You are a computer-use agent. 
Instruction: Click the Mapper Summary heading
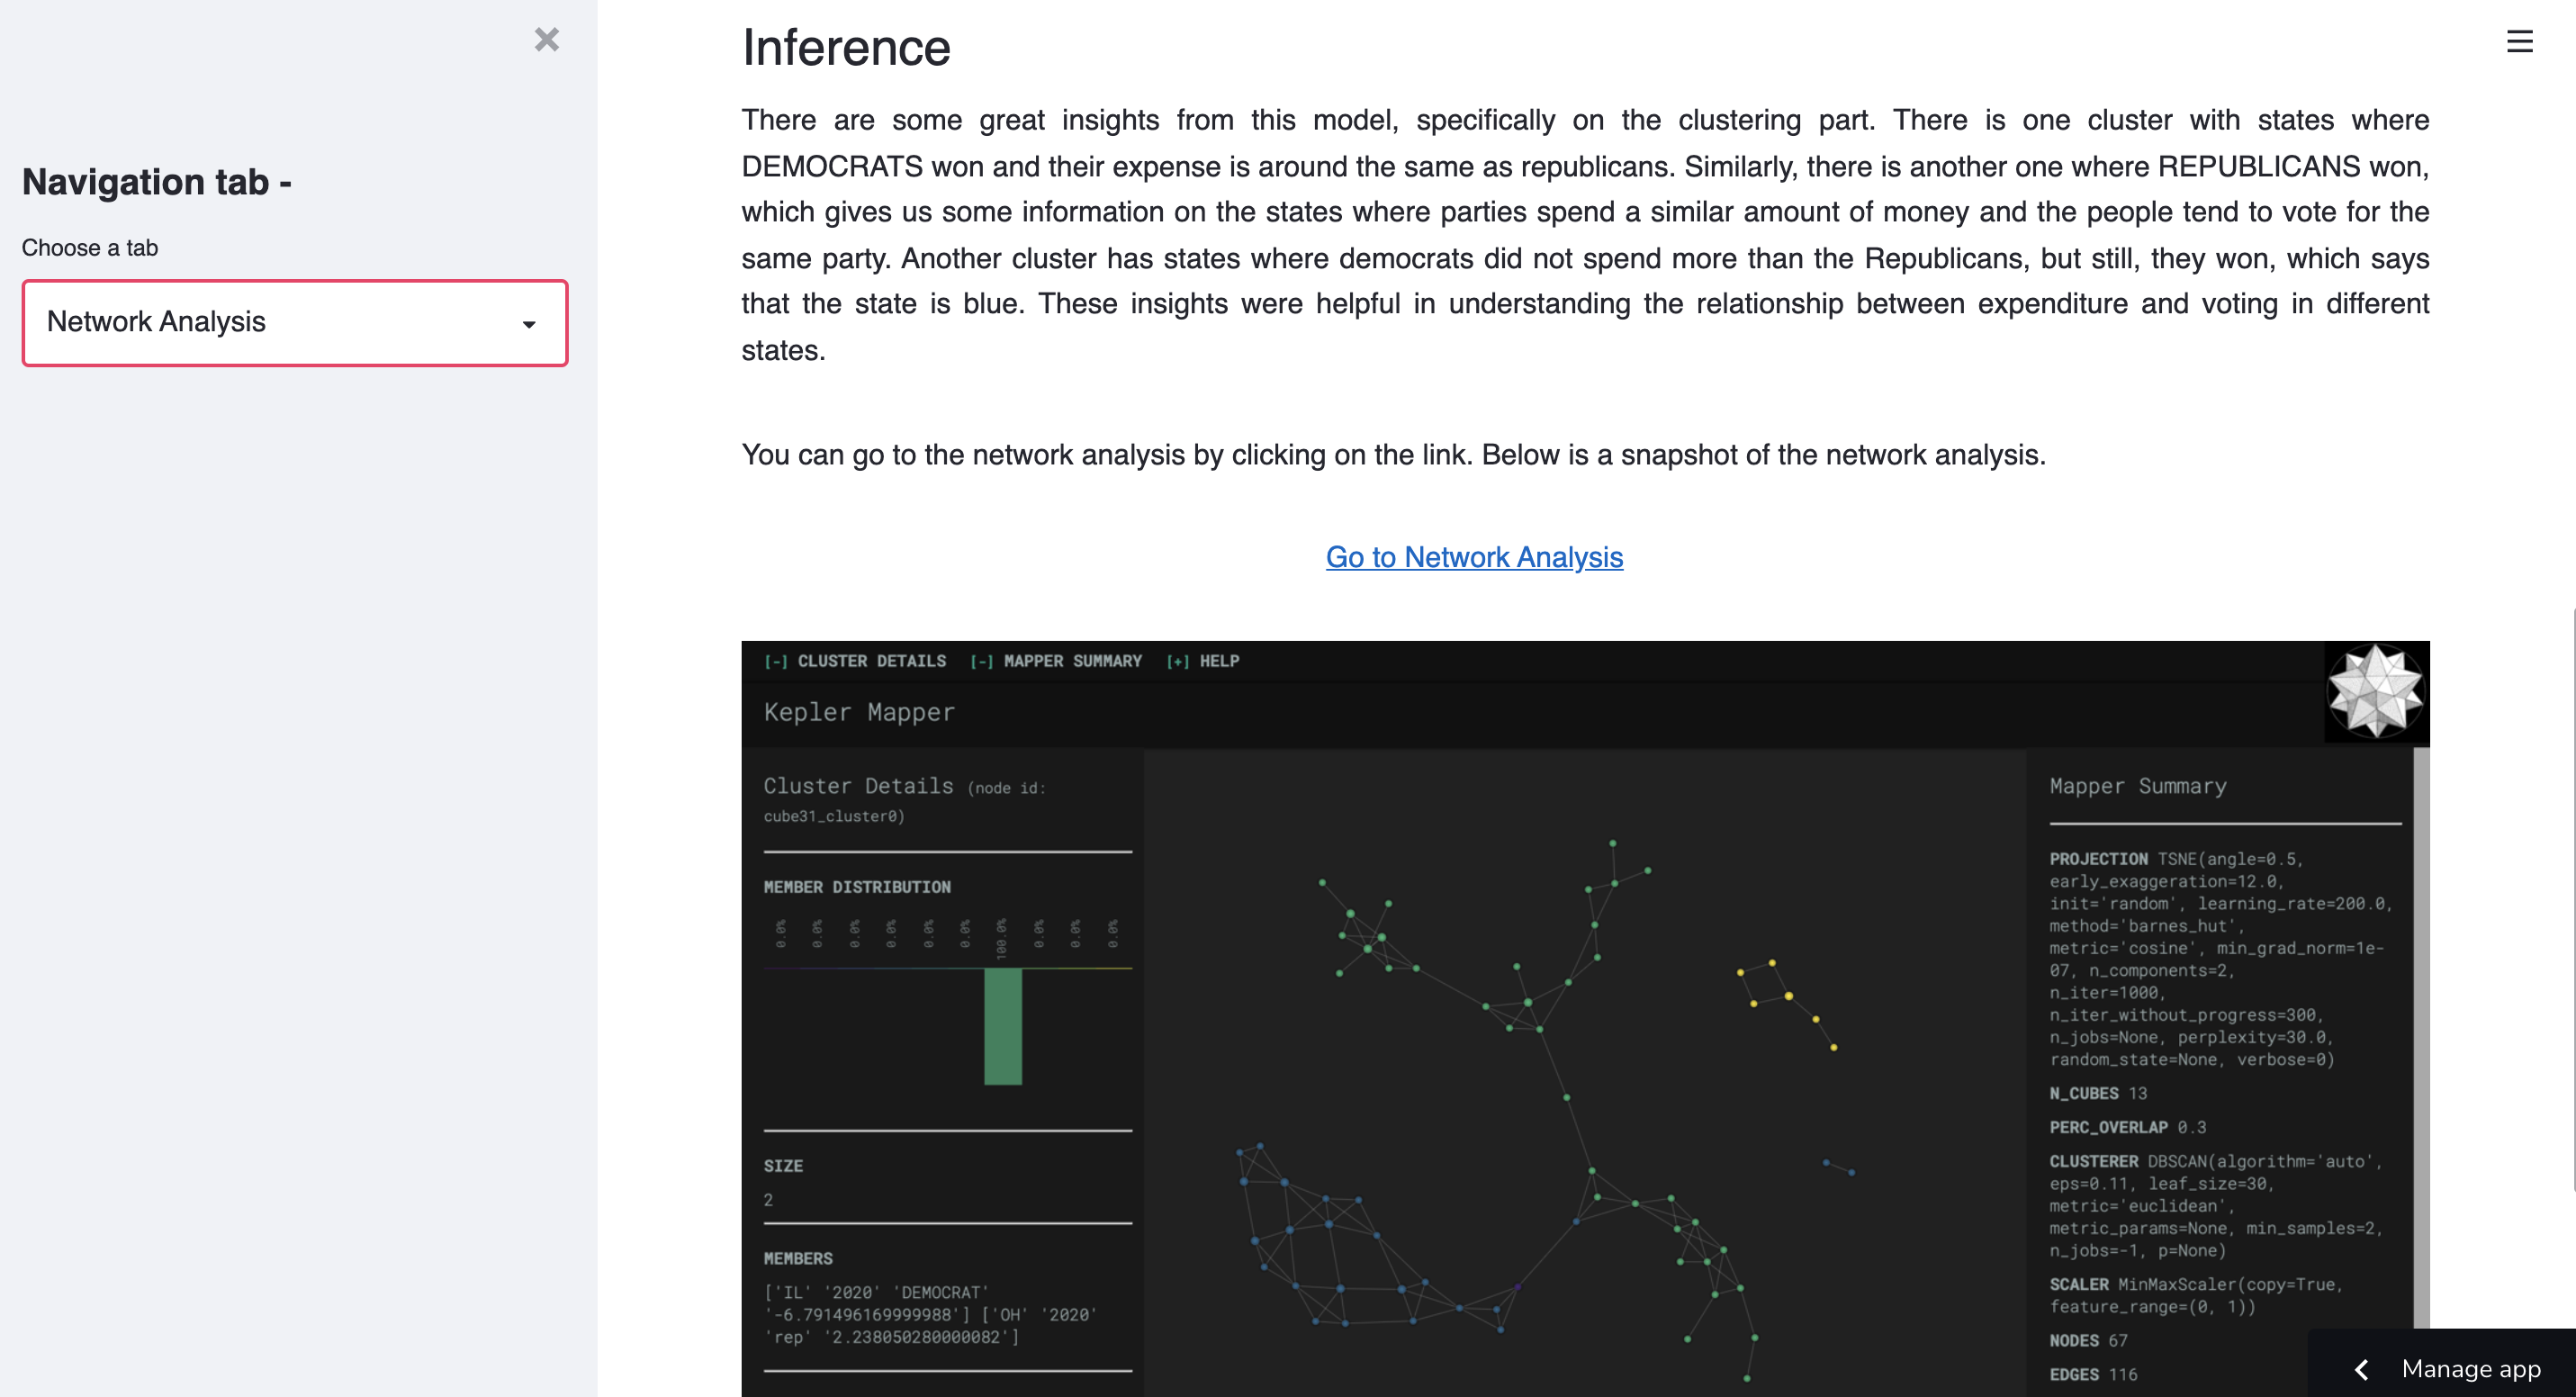[2137, 786]
